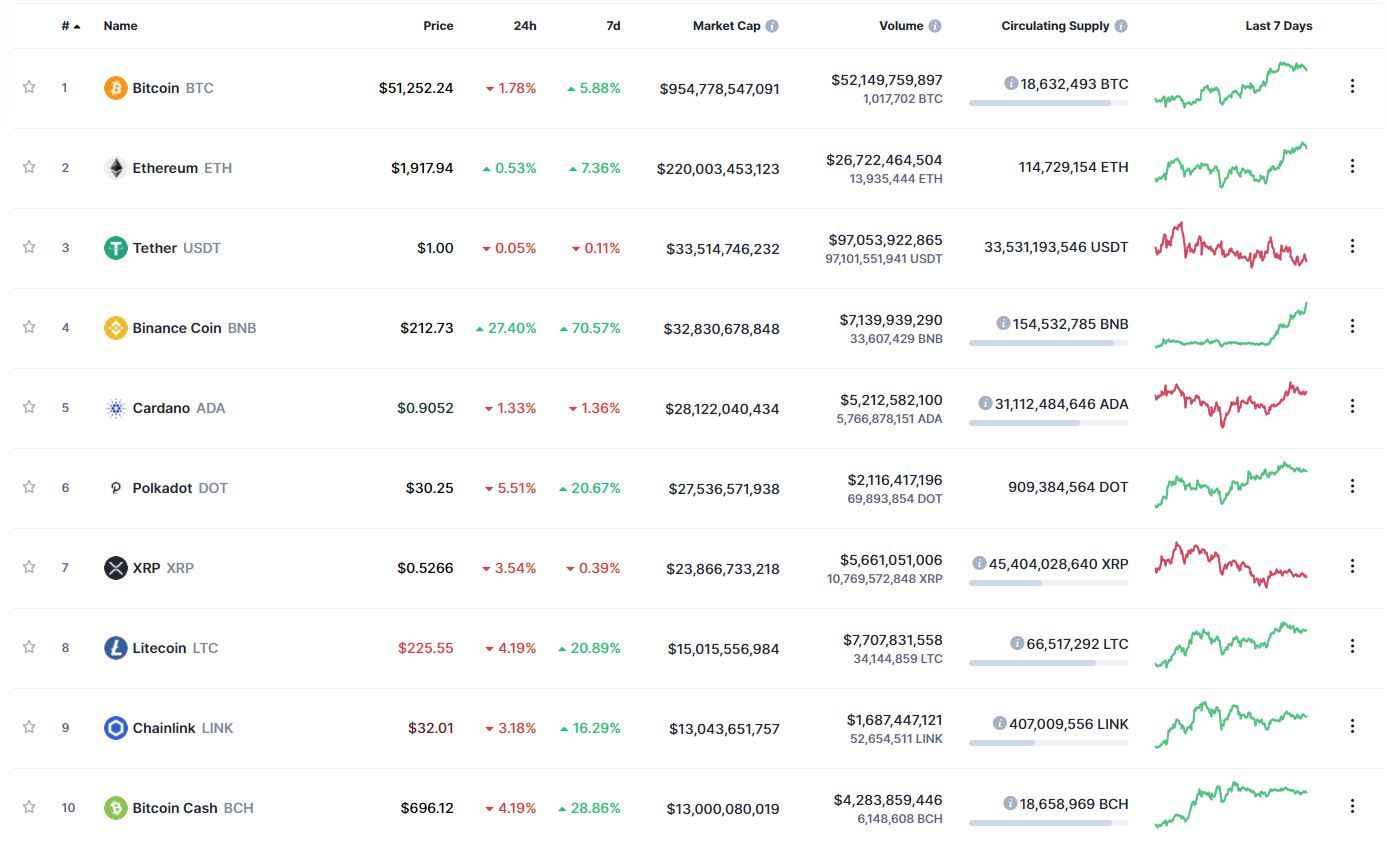
Task: Click the Litecoin coin logo icon
Action: pyautogui.click(x=116, y=648)
